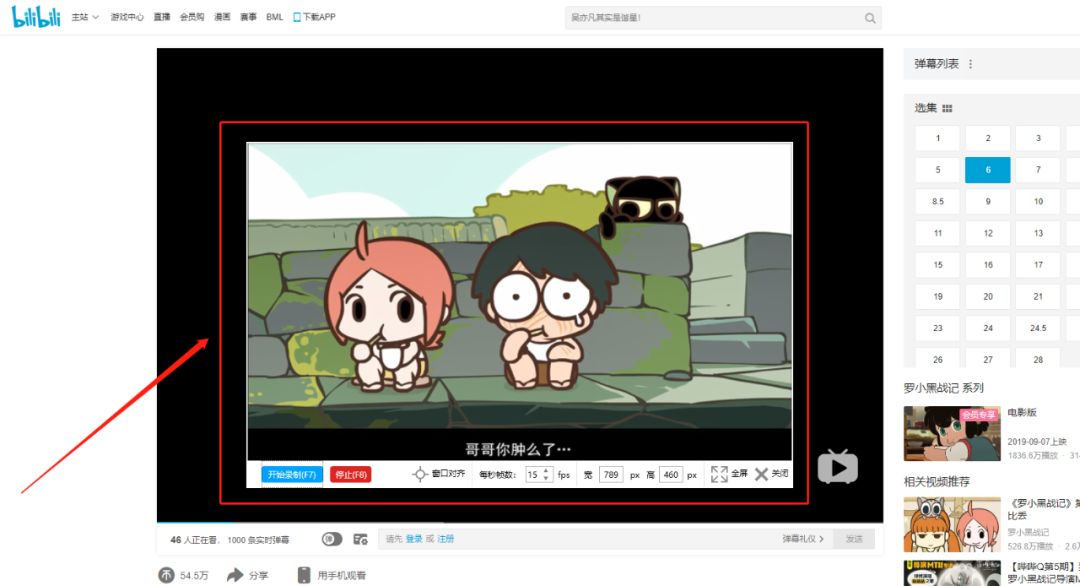Select episode 8.5 in 选集
This screenshot has width=1080, height=586.
point(937,202)
